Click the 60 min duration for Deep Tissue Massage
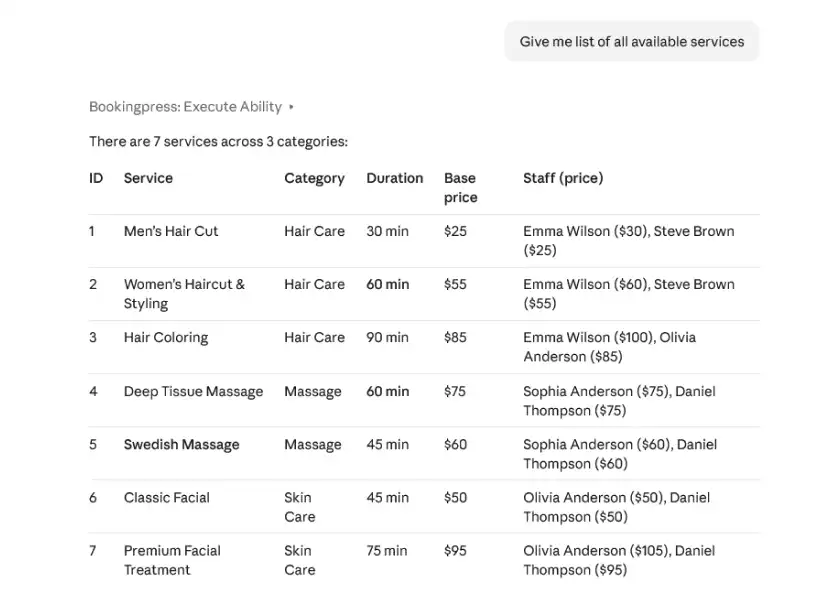The height and width of the screenshot is (595, 824). pyautogui.click(x=388, y=392)
